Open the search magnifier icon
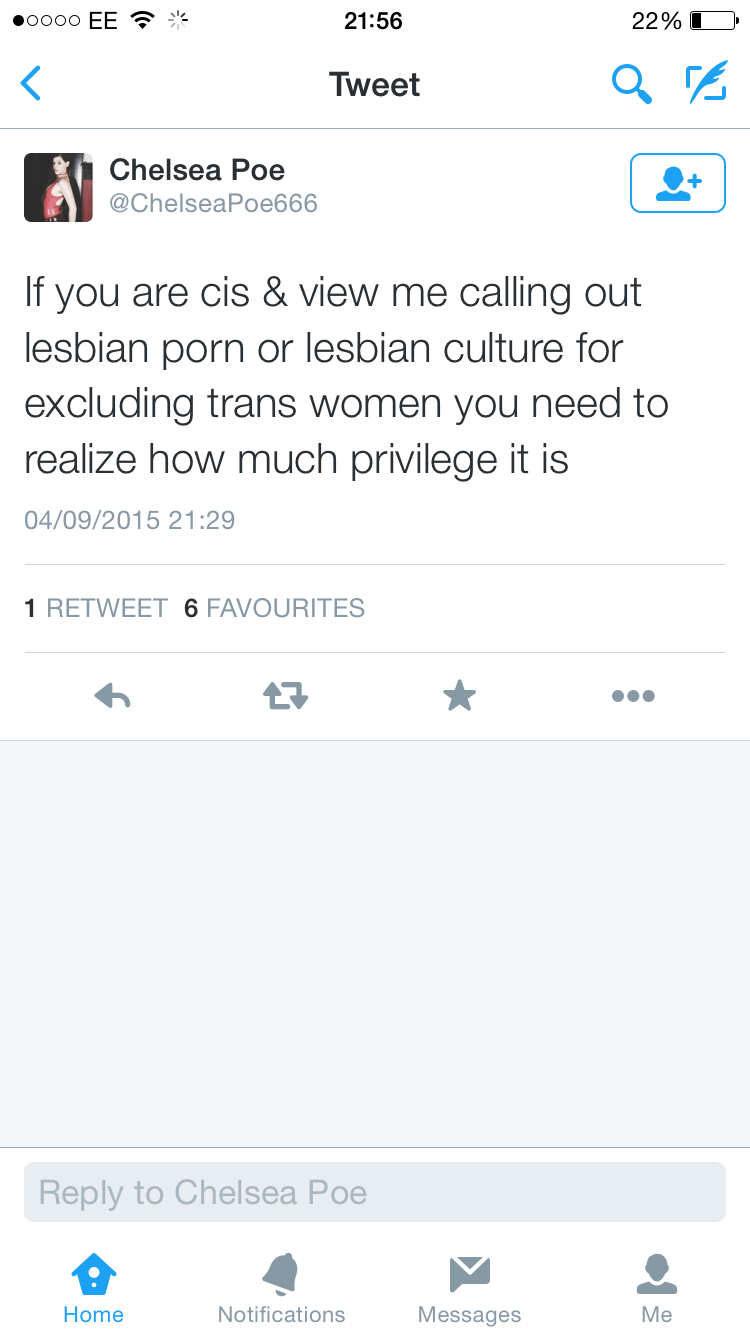750x1334 pixels. click(x=631, y=84)
